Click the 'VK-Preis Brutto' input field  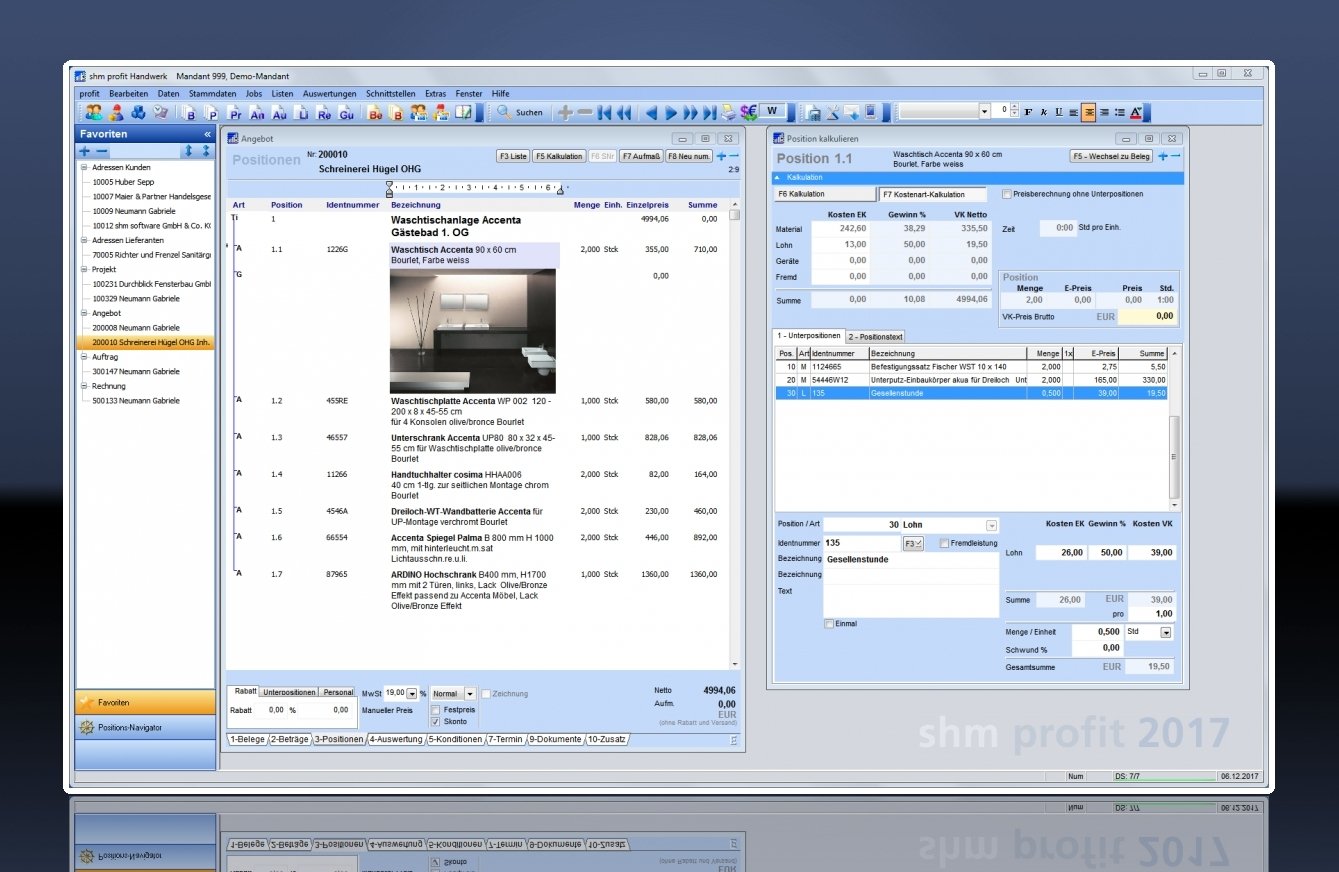pos(1148,316)
